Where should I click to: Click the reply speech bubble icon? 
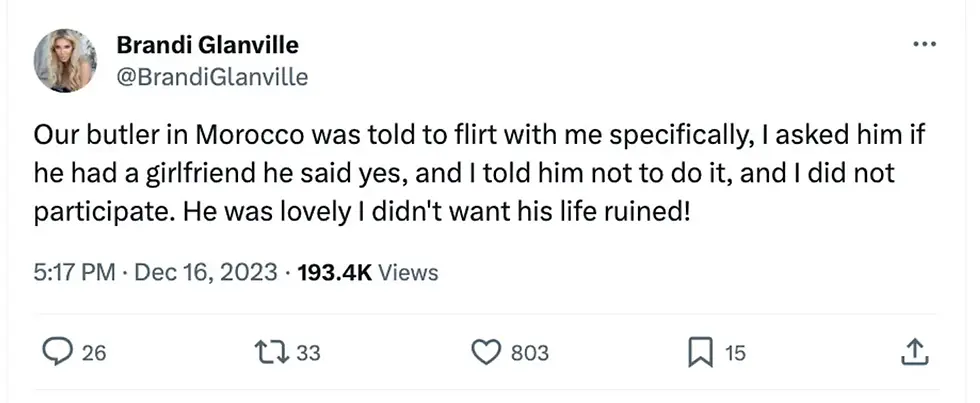click(x=59, y=351)
